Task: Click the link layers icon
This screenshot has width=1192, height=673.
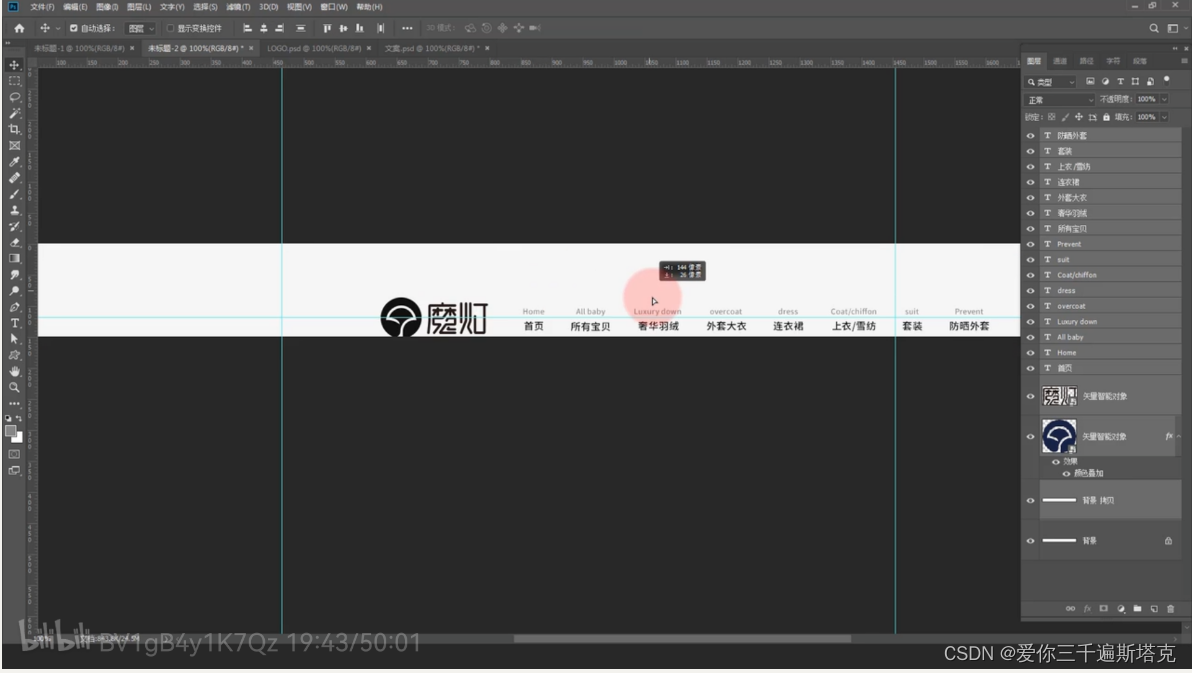Action: point(1070,608)
